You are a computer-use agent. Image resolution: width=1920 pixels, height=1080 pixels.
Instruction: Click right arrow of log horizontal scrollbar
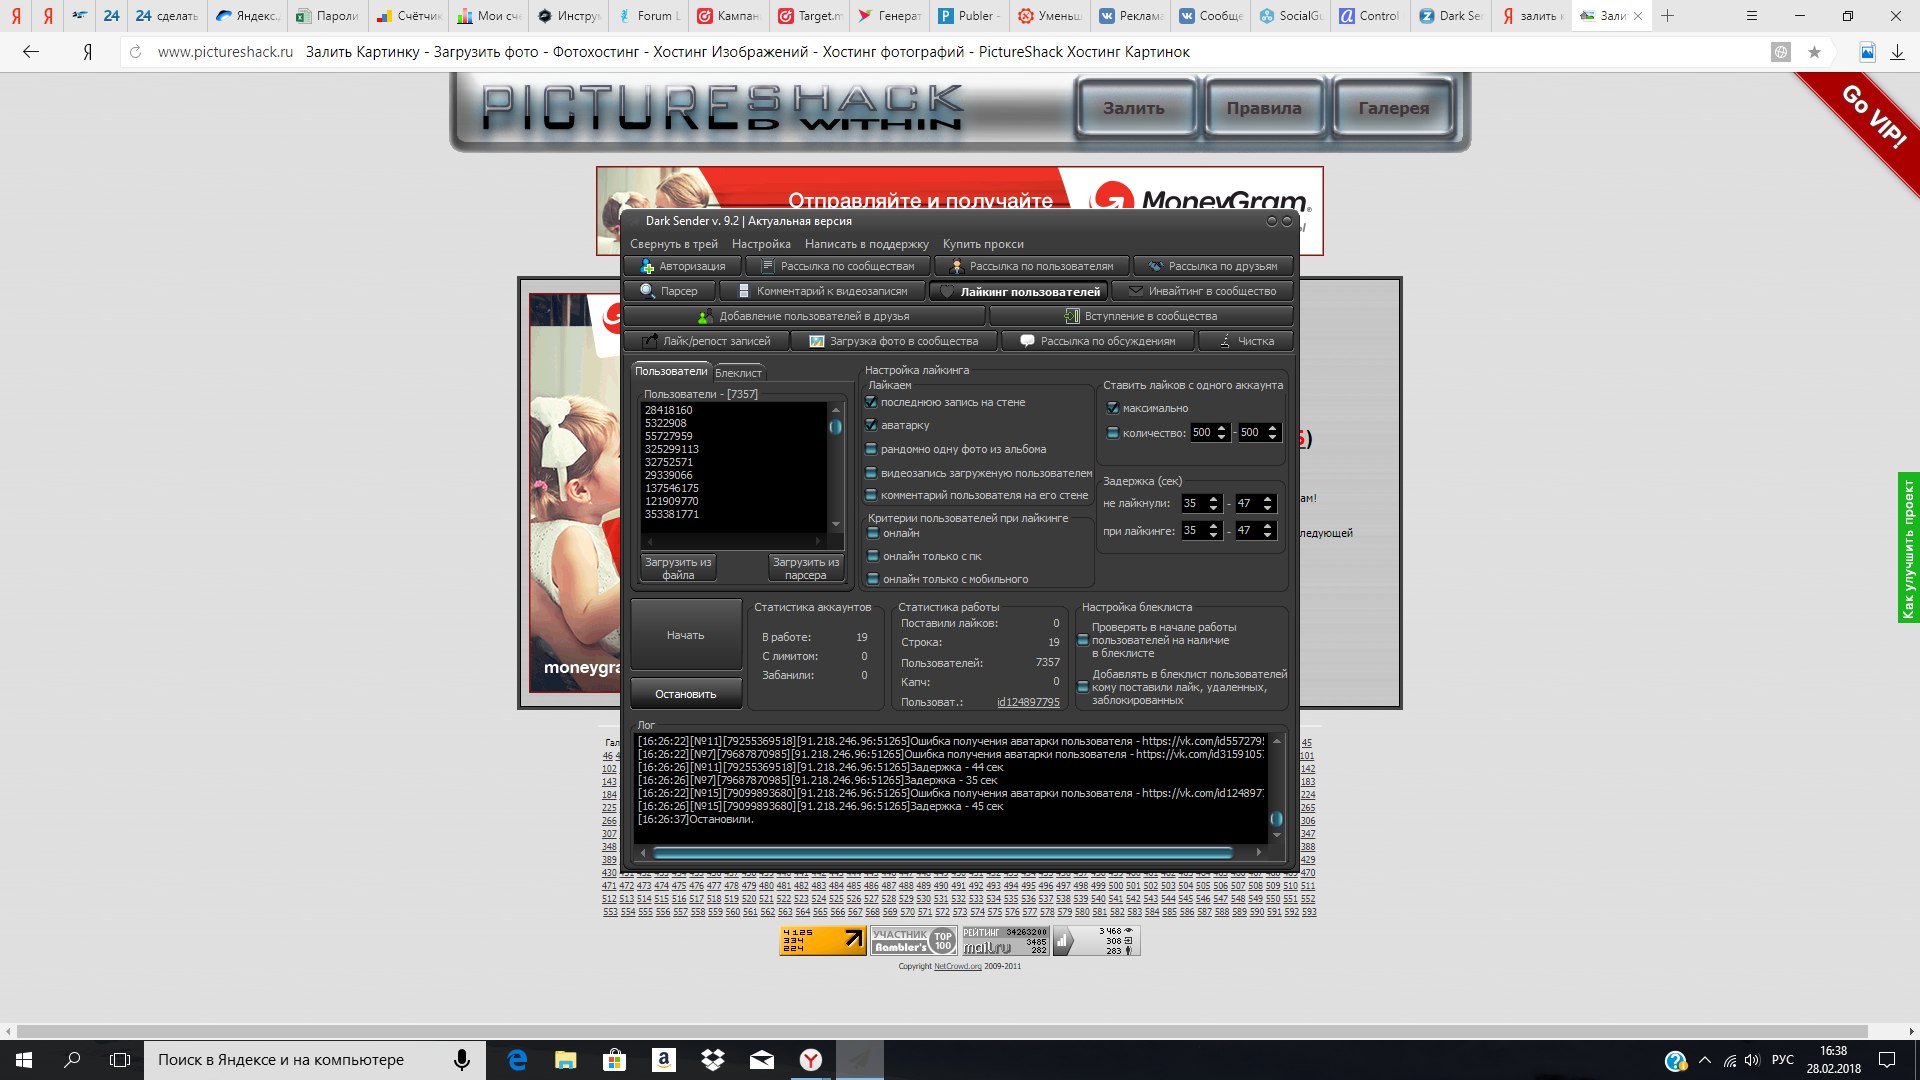click(x=1259, y=852)
